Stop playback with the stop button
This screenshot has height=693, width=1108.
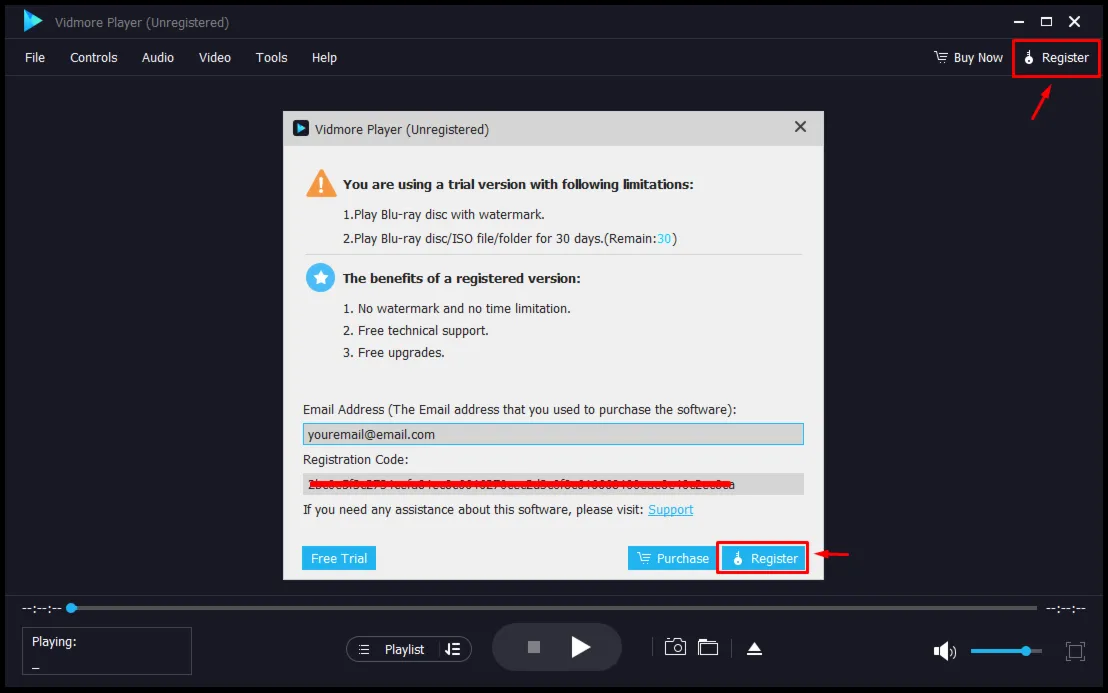click(534, 647)
